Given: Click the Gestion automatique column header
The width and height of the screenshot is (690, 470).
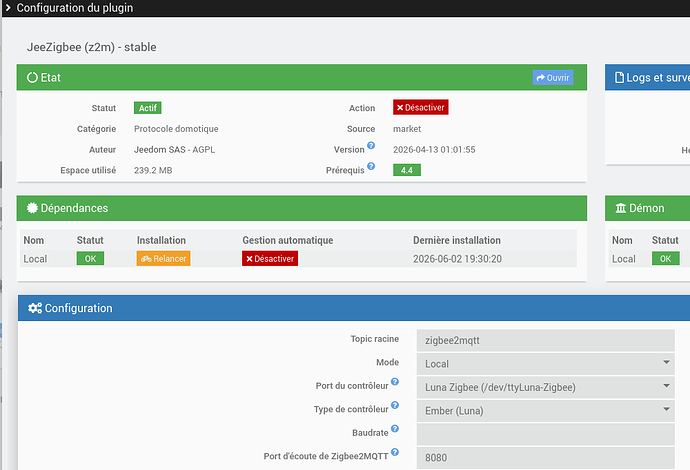Looking at the screenshot, I should coord(287,240).
